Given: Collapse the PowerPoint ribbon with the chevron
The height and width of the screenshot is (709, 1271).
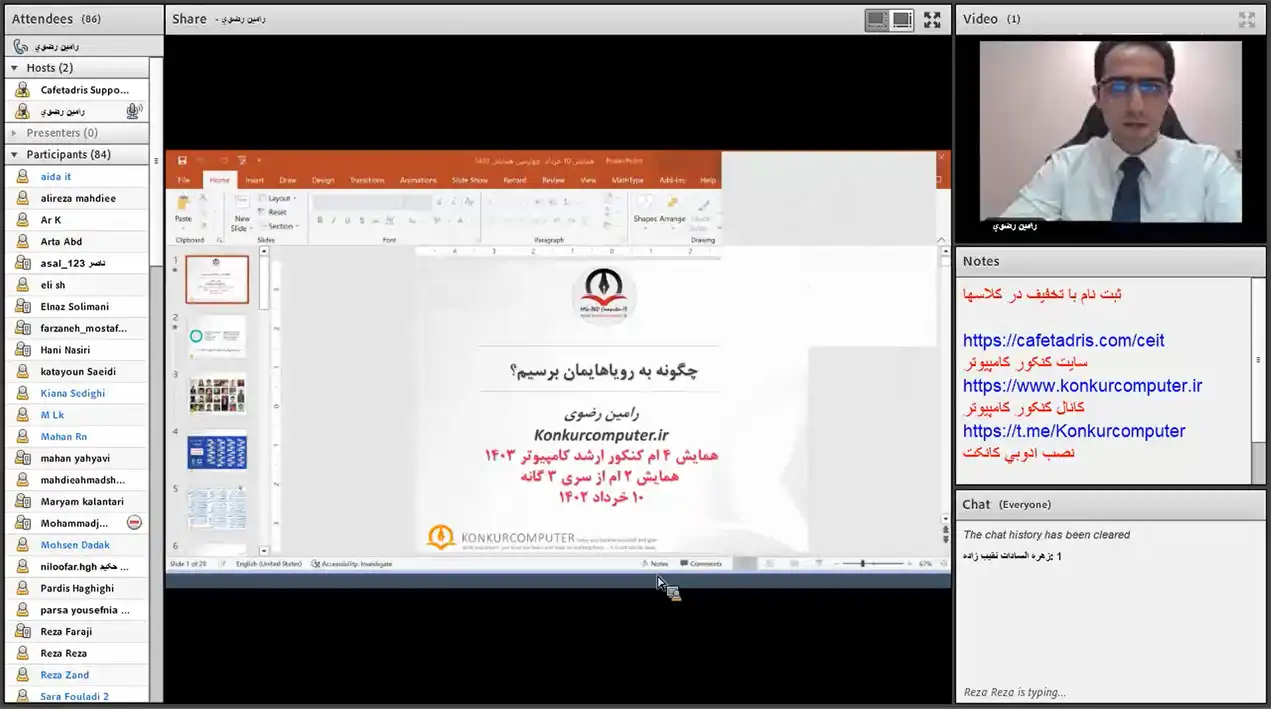Looking at the screenshot, I should (x=941, y=240).
